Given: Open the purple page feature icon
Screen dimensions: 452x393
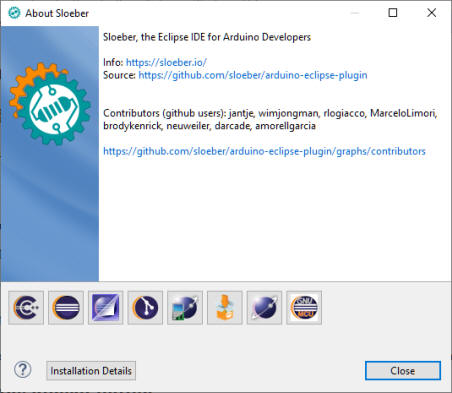Looking at the screenshot, I should point(105,307).
